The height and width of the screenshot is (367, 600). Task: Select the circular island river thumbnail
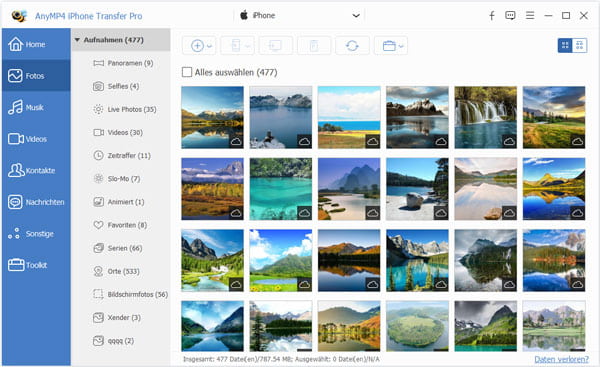tap(417, 326)
